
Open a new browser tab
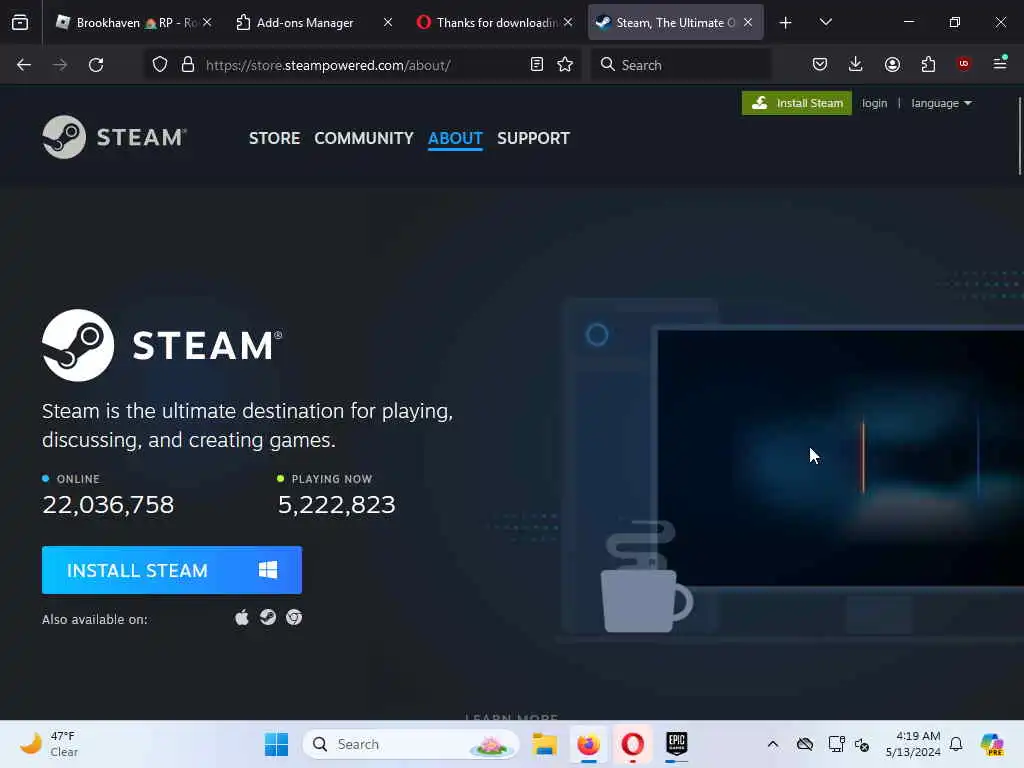786,23
